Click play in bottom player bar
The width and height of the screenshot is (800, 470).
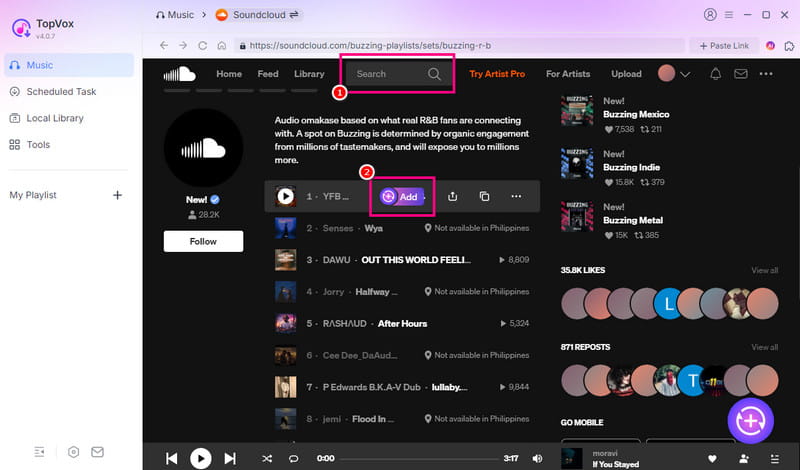pos(201,458)
